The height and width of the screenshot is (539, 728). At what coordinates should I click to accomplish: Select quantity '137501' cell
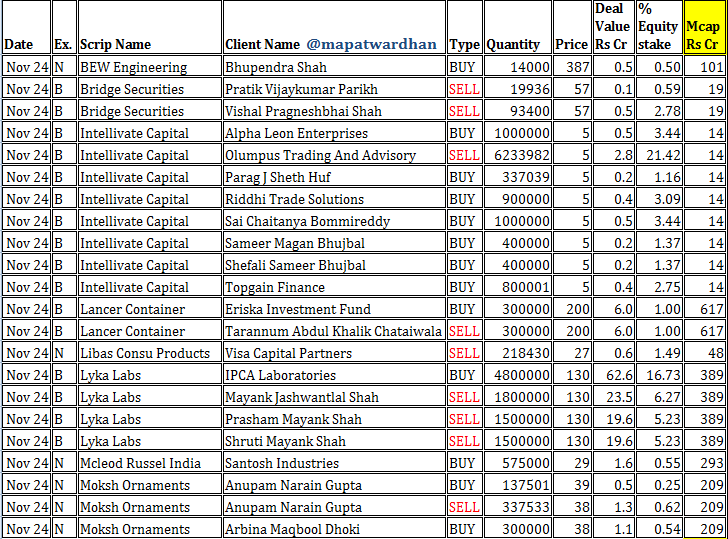pyautogui.click(x=518, y=485)
